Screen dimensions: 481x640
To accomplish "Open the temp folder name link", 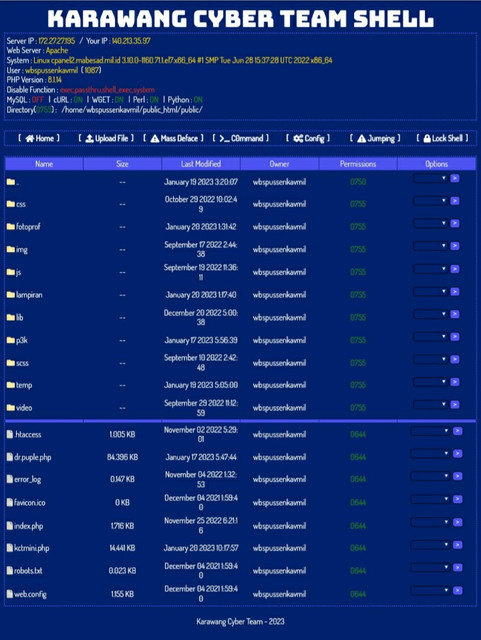I will pos(24,385).
